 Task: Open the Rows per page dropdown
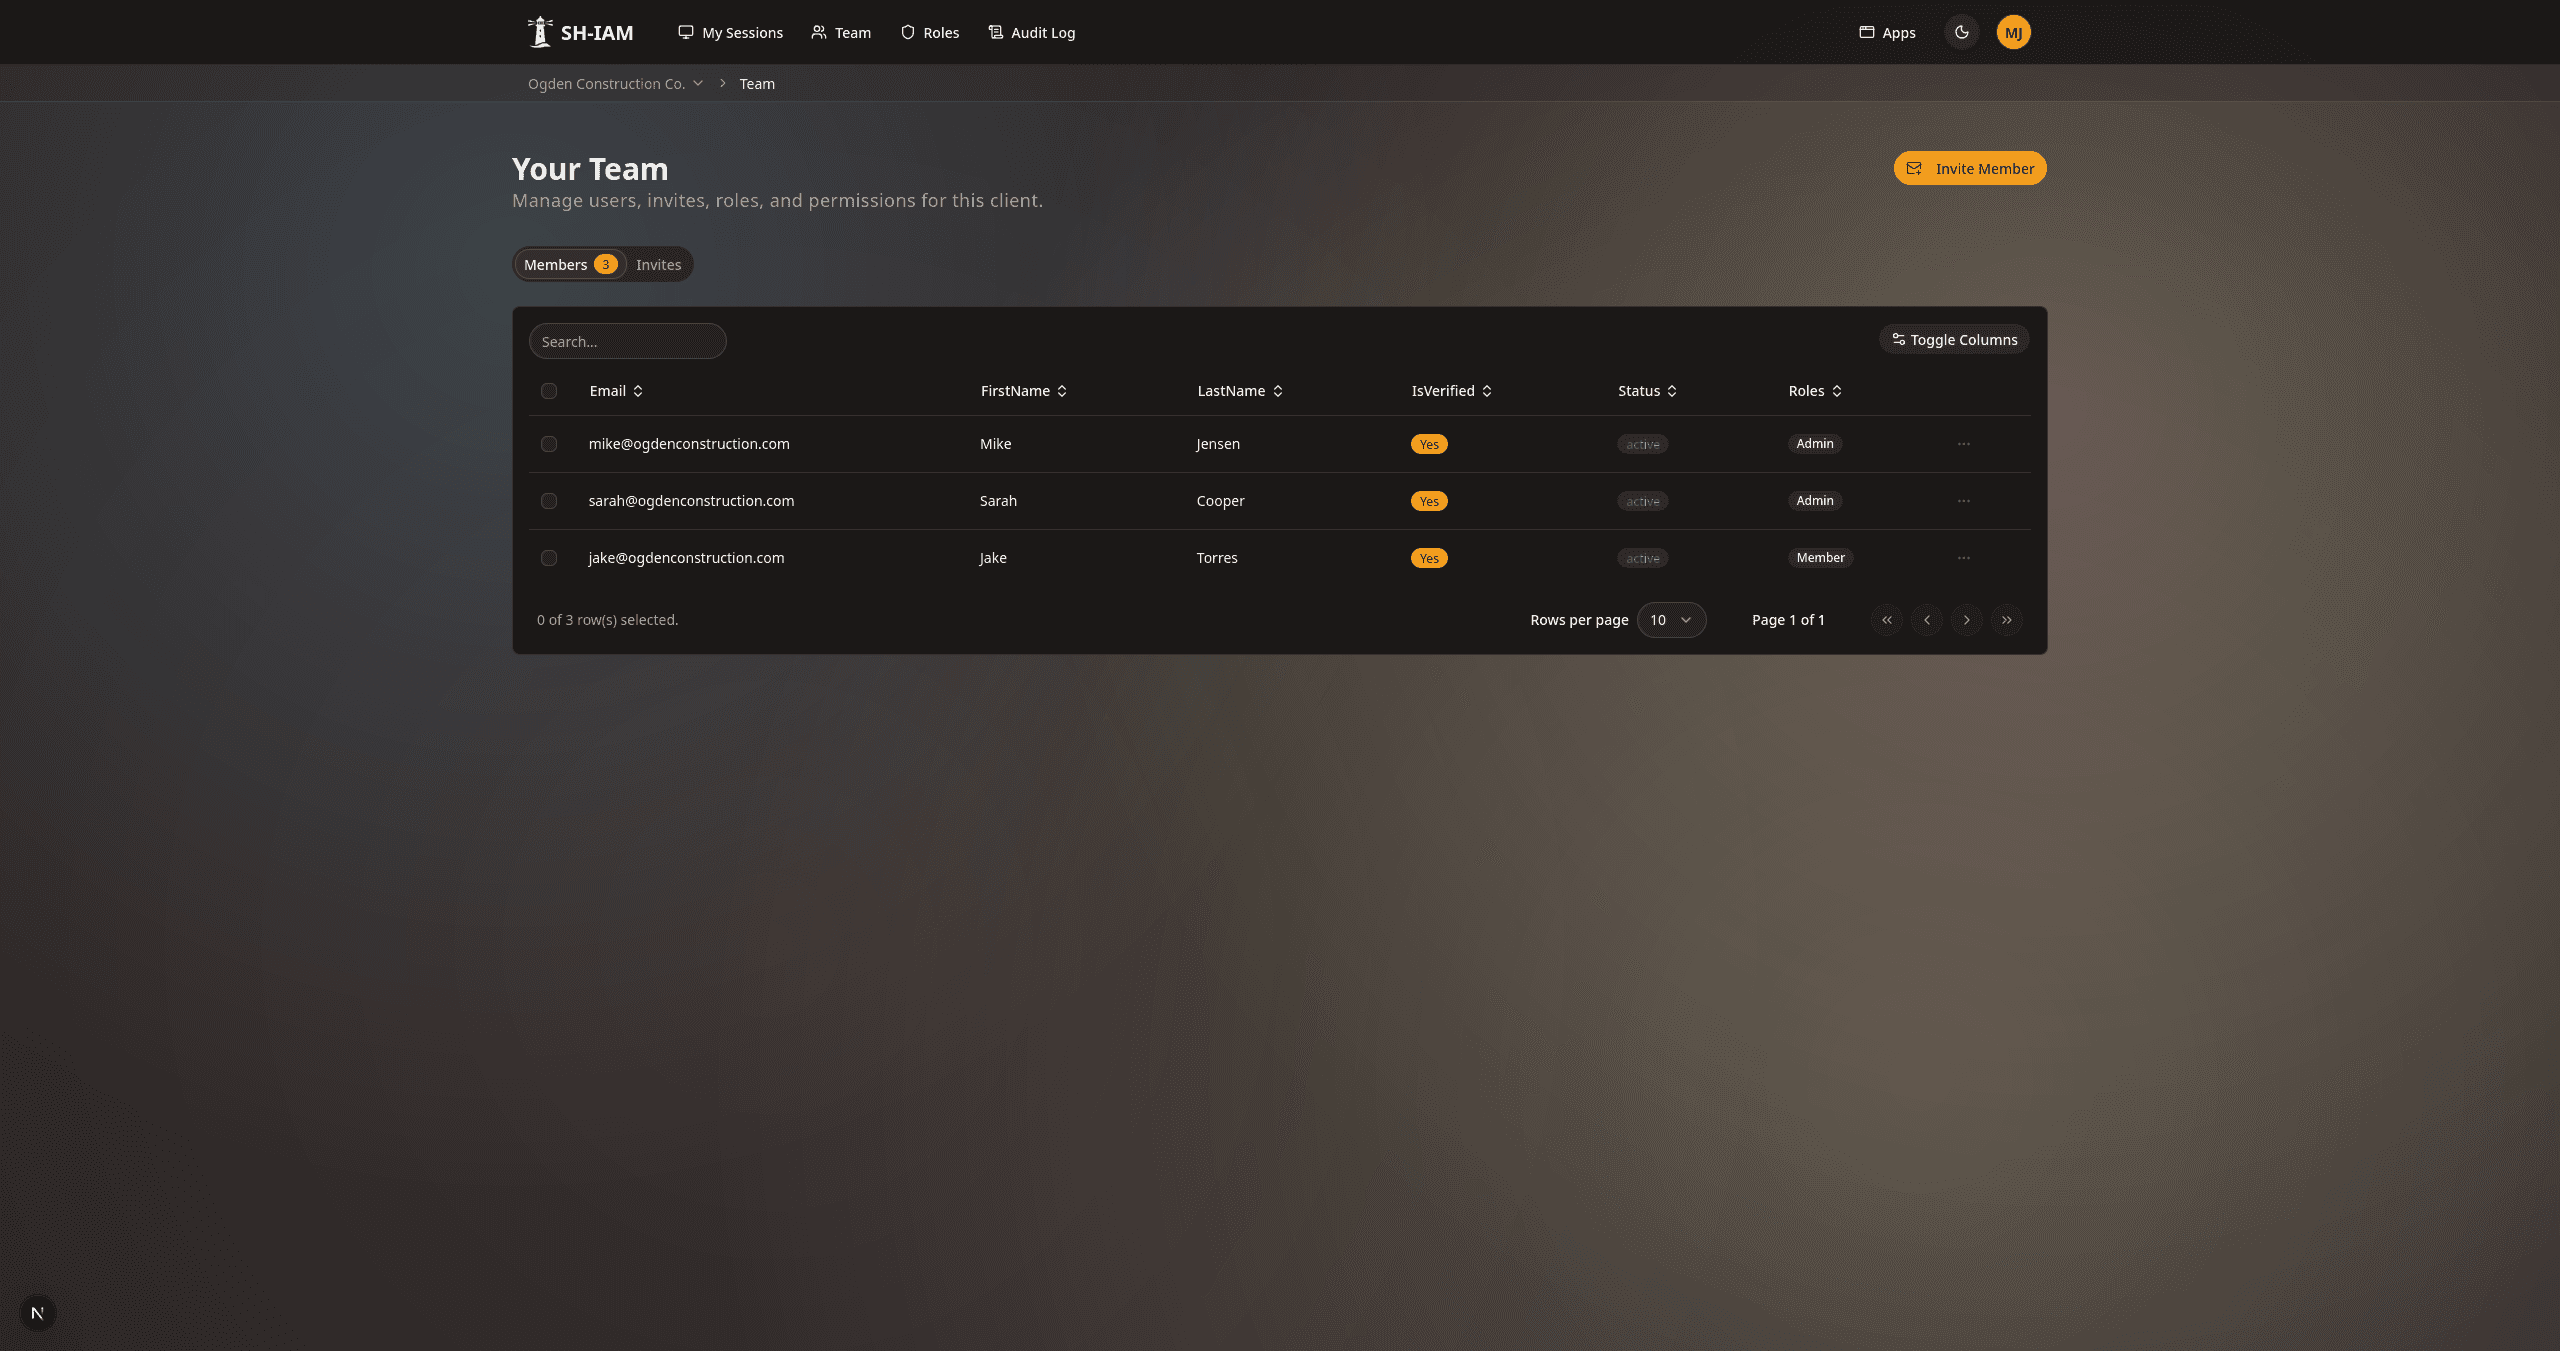(x=1671, y=620)
